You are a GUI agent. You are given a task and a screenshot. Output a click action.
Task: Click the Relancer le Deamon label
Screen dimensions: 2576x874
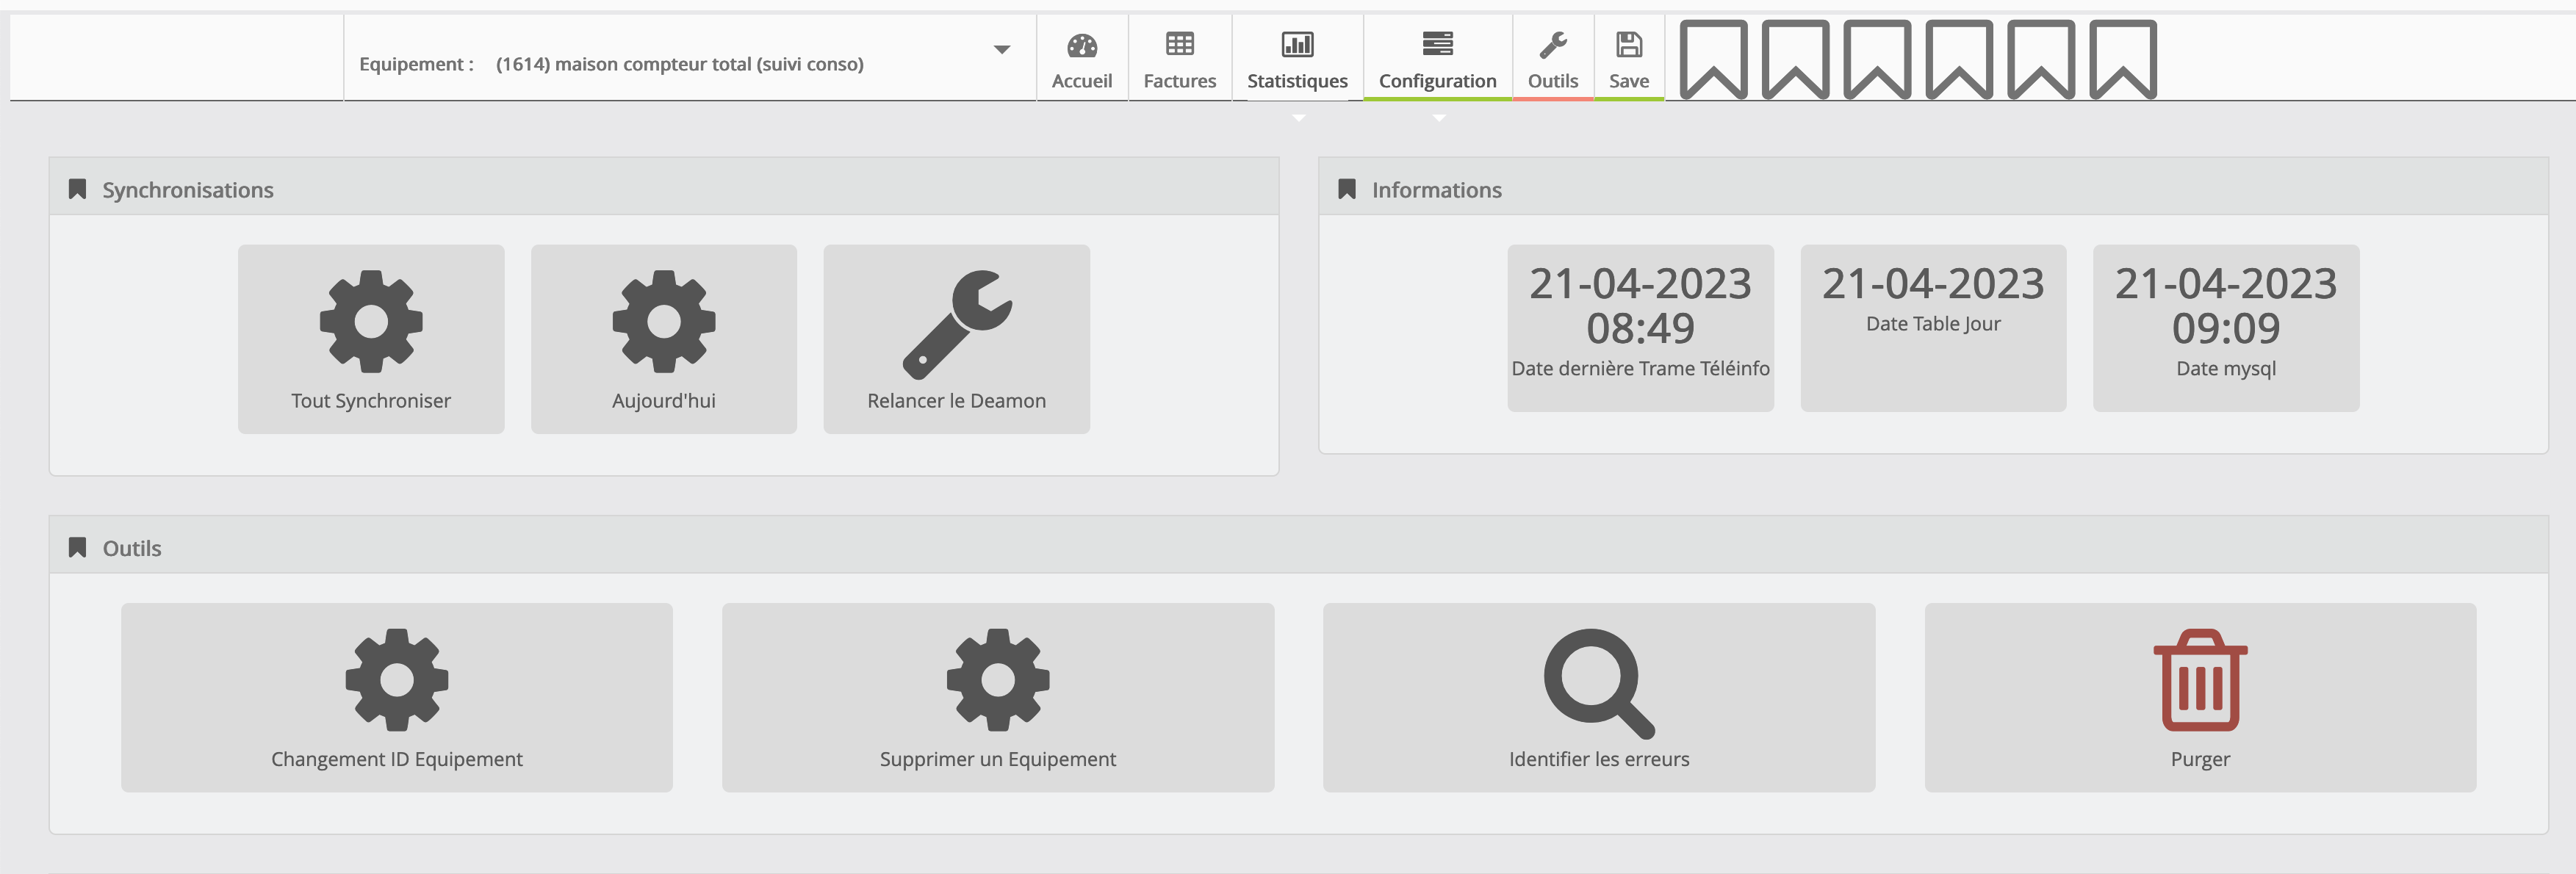957,401
